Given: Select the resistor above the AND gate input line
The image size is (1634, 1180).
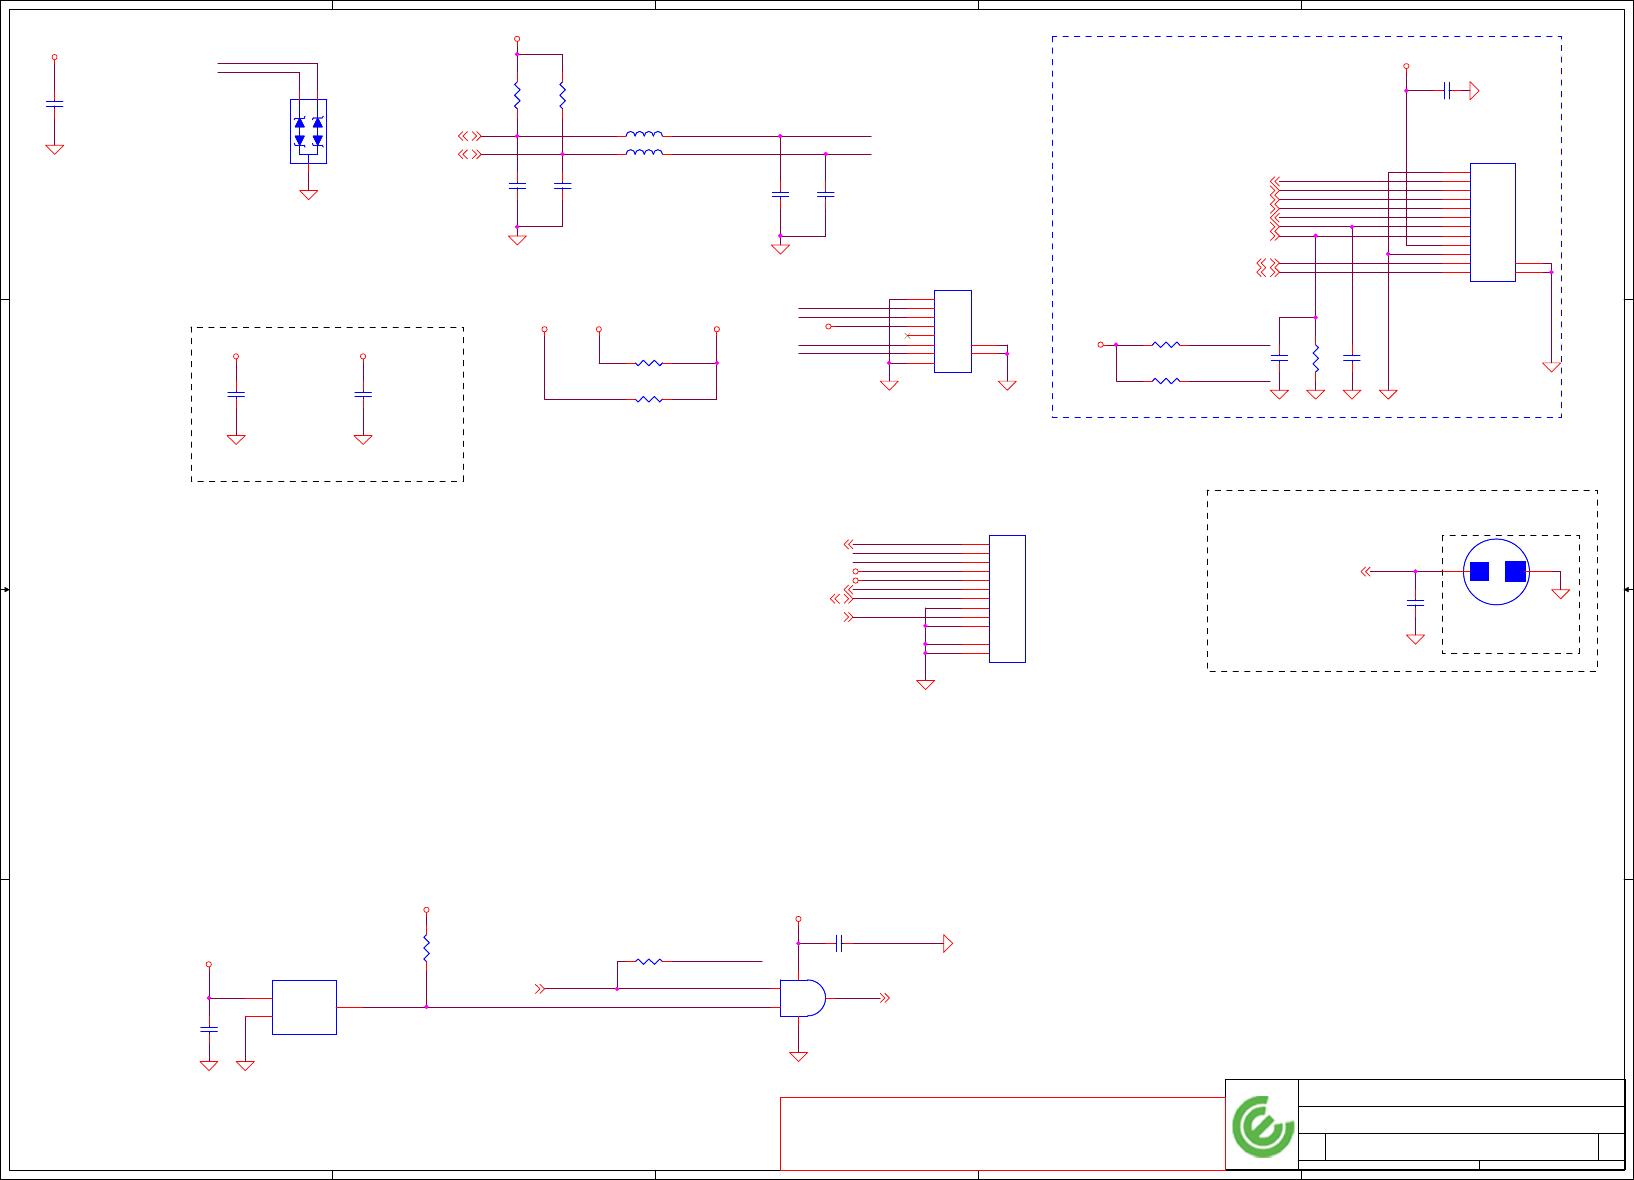Looking at the screenshot, I should pos(649,961).
